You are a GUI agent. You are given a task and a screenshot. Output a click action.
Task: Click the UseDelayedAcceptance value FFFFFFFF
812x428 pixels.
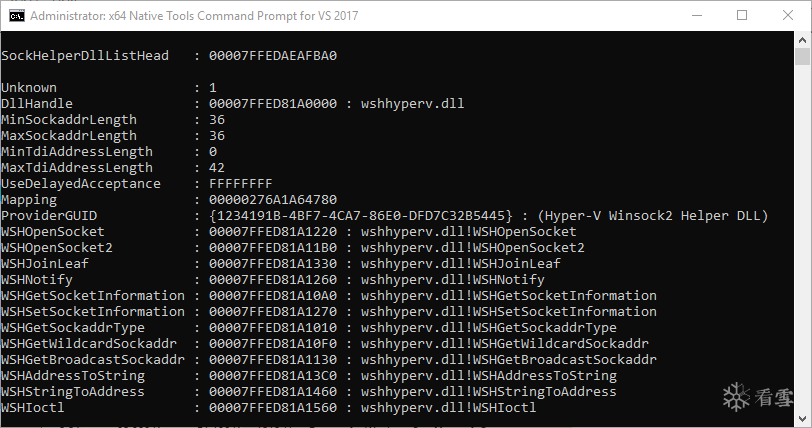click(x=241, y=184)
